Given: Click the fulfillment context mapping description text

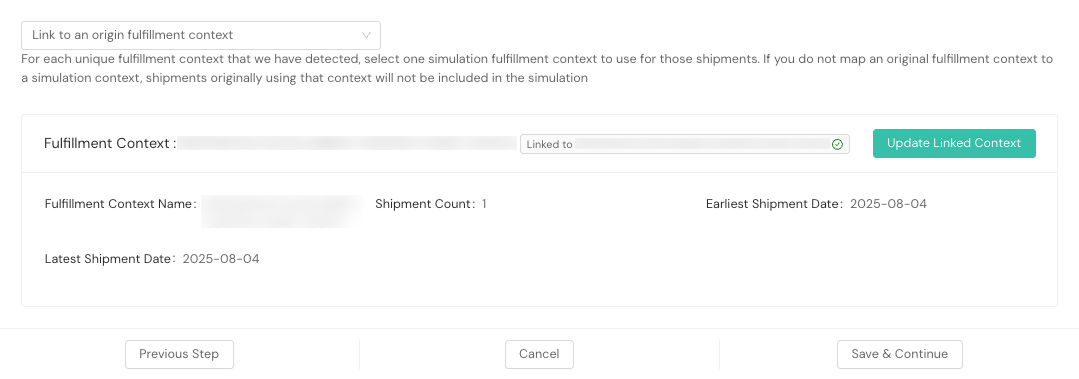Looking at the screenshot, I should (537, 69).
